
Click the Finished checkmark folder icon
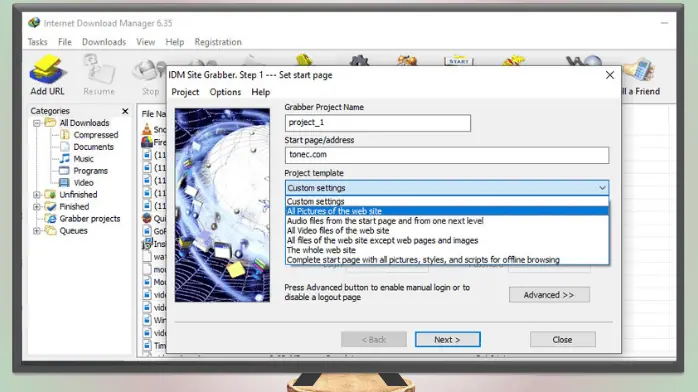pyautogui.click(x=51, y=206)
